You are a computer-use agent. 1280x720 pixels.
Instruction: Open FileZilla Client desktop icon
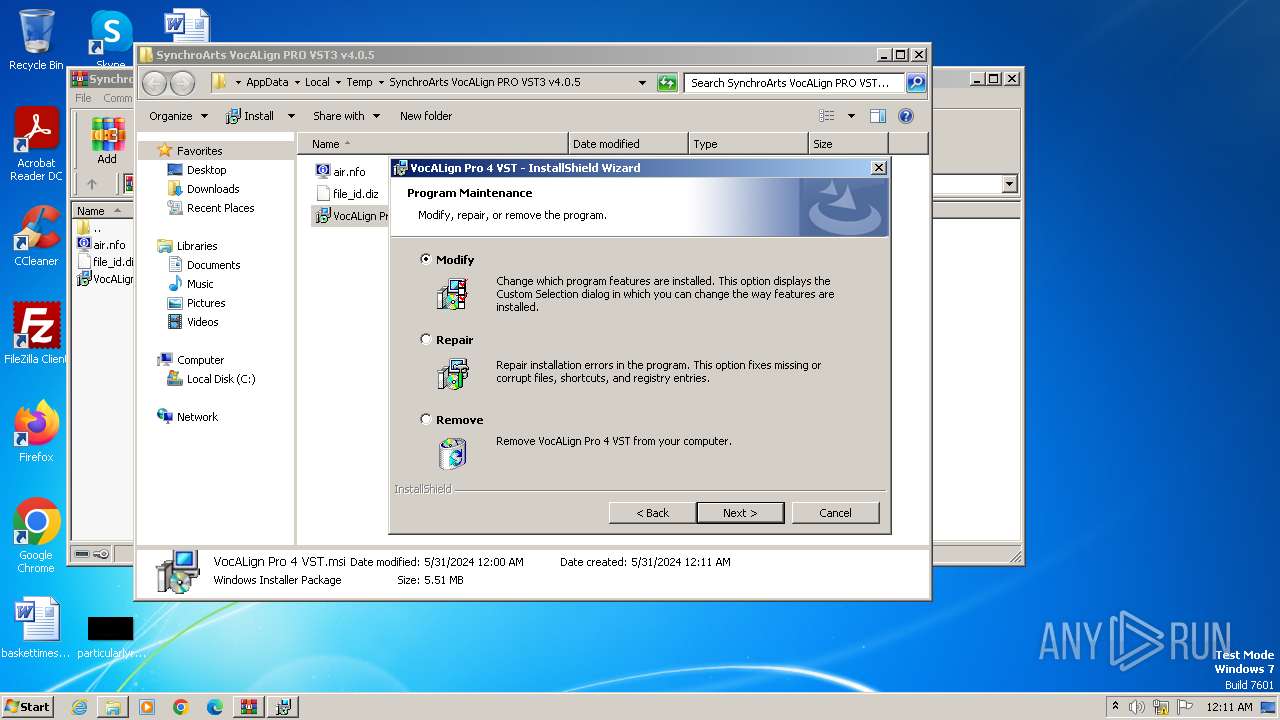36,334
